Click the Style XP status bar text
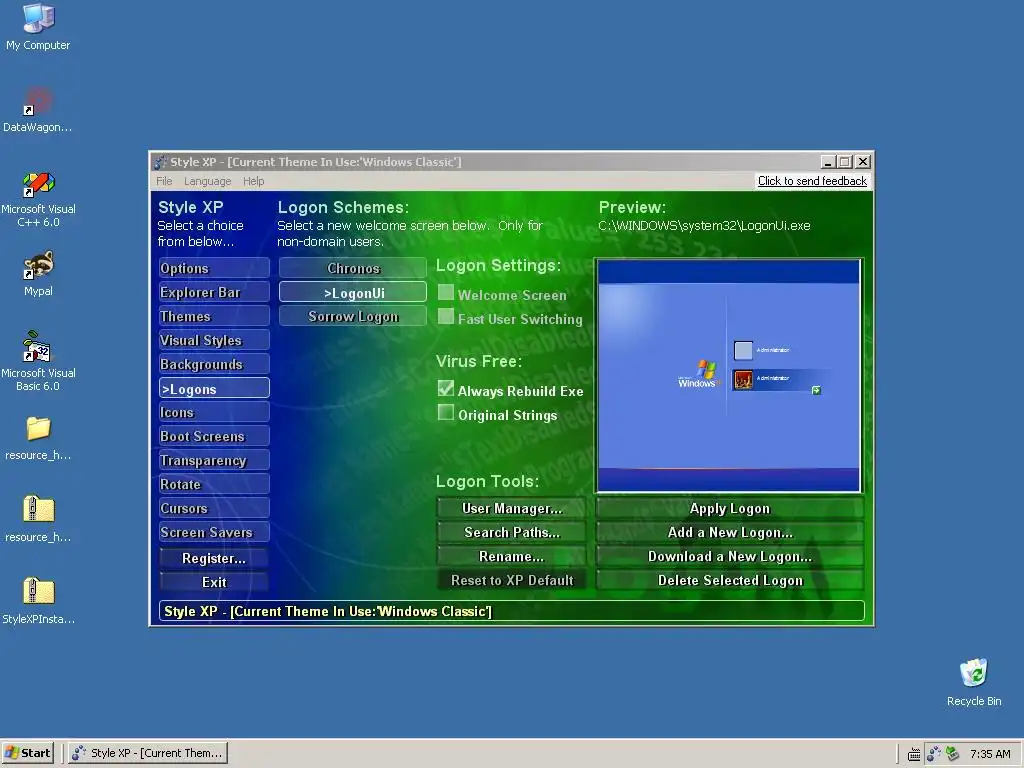The width and height of the screenshot is (1024, 768). pyautogui.click(x=328, y=611)
